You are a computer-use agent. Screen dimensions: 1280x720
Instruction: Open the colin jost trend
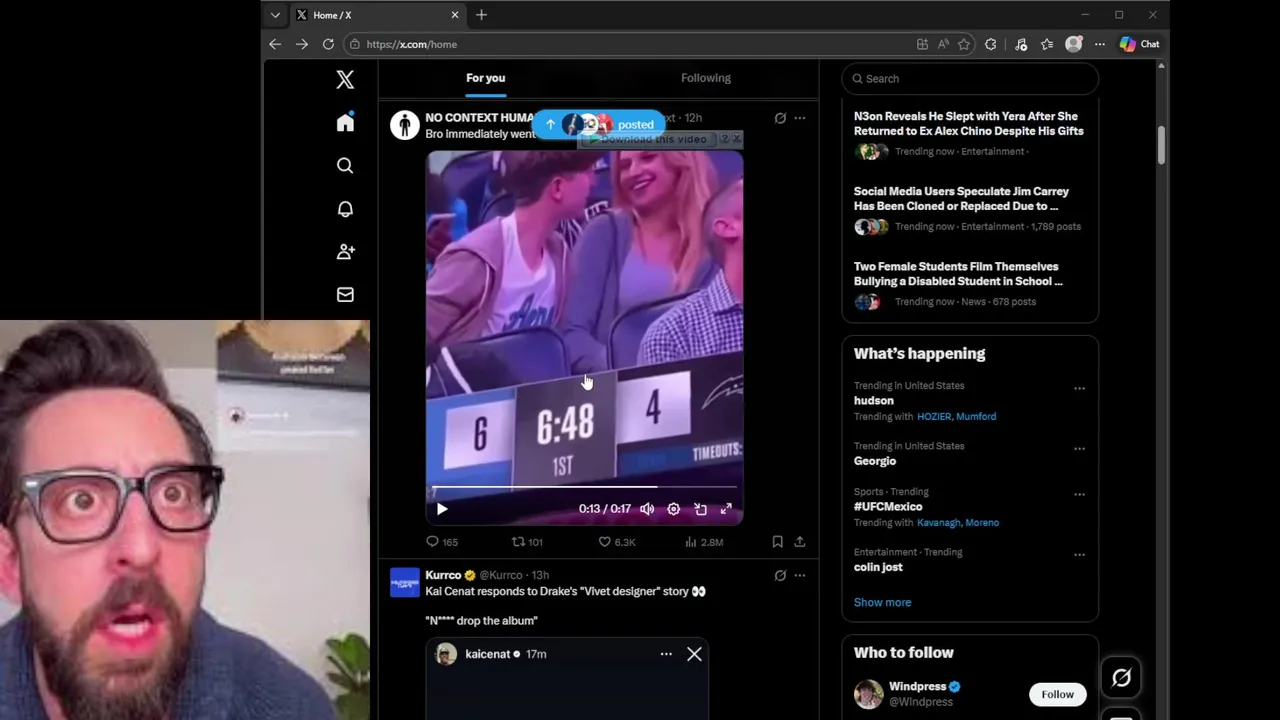[x=878, y=567]
